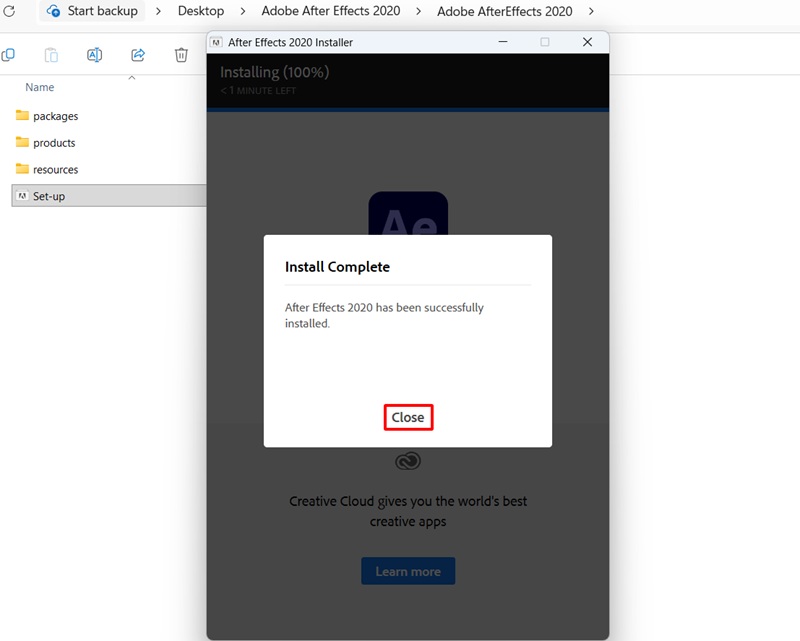Sort files by the Name column header
Screen dimensions: 800x641
tap(40, 87)
